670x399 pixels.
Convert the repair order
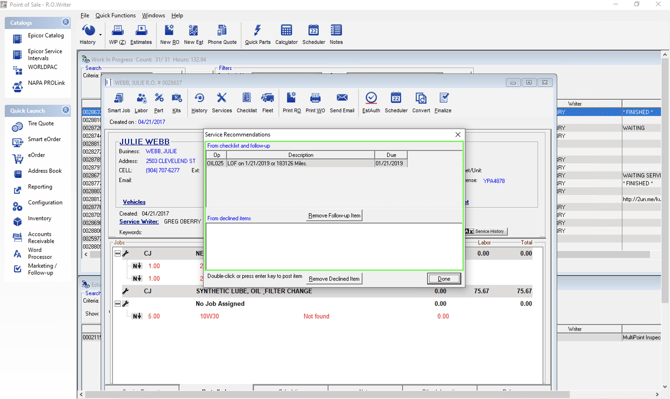tap(421, 103)
